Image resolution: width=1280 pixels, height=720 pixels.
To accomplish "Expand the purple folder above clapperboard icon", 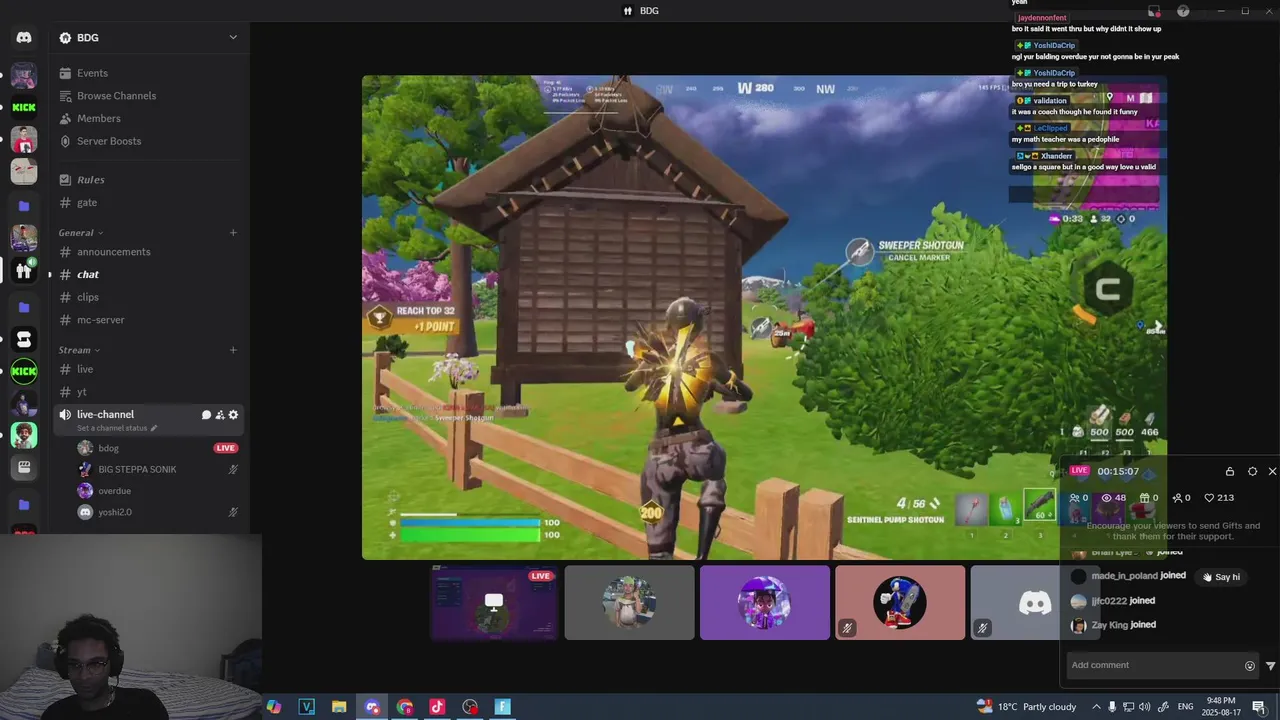I will (x=24, y=307).
